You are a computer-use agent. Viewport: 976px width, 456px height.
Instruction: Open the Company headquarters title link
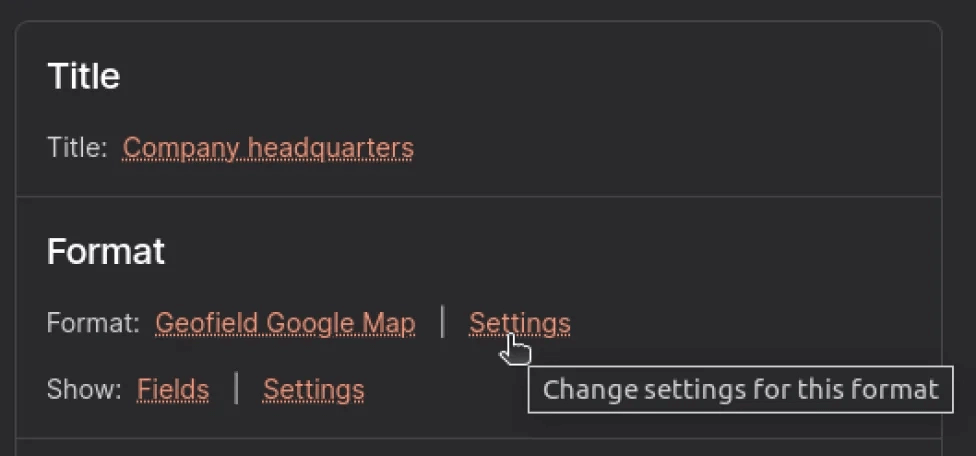[268, 148]
